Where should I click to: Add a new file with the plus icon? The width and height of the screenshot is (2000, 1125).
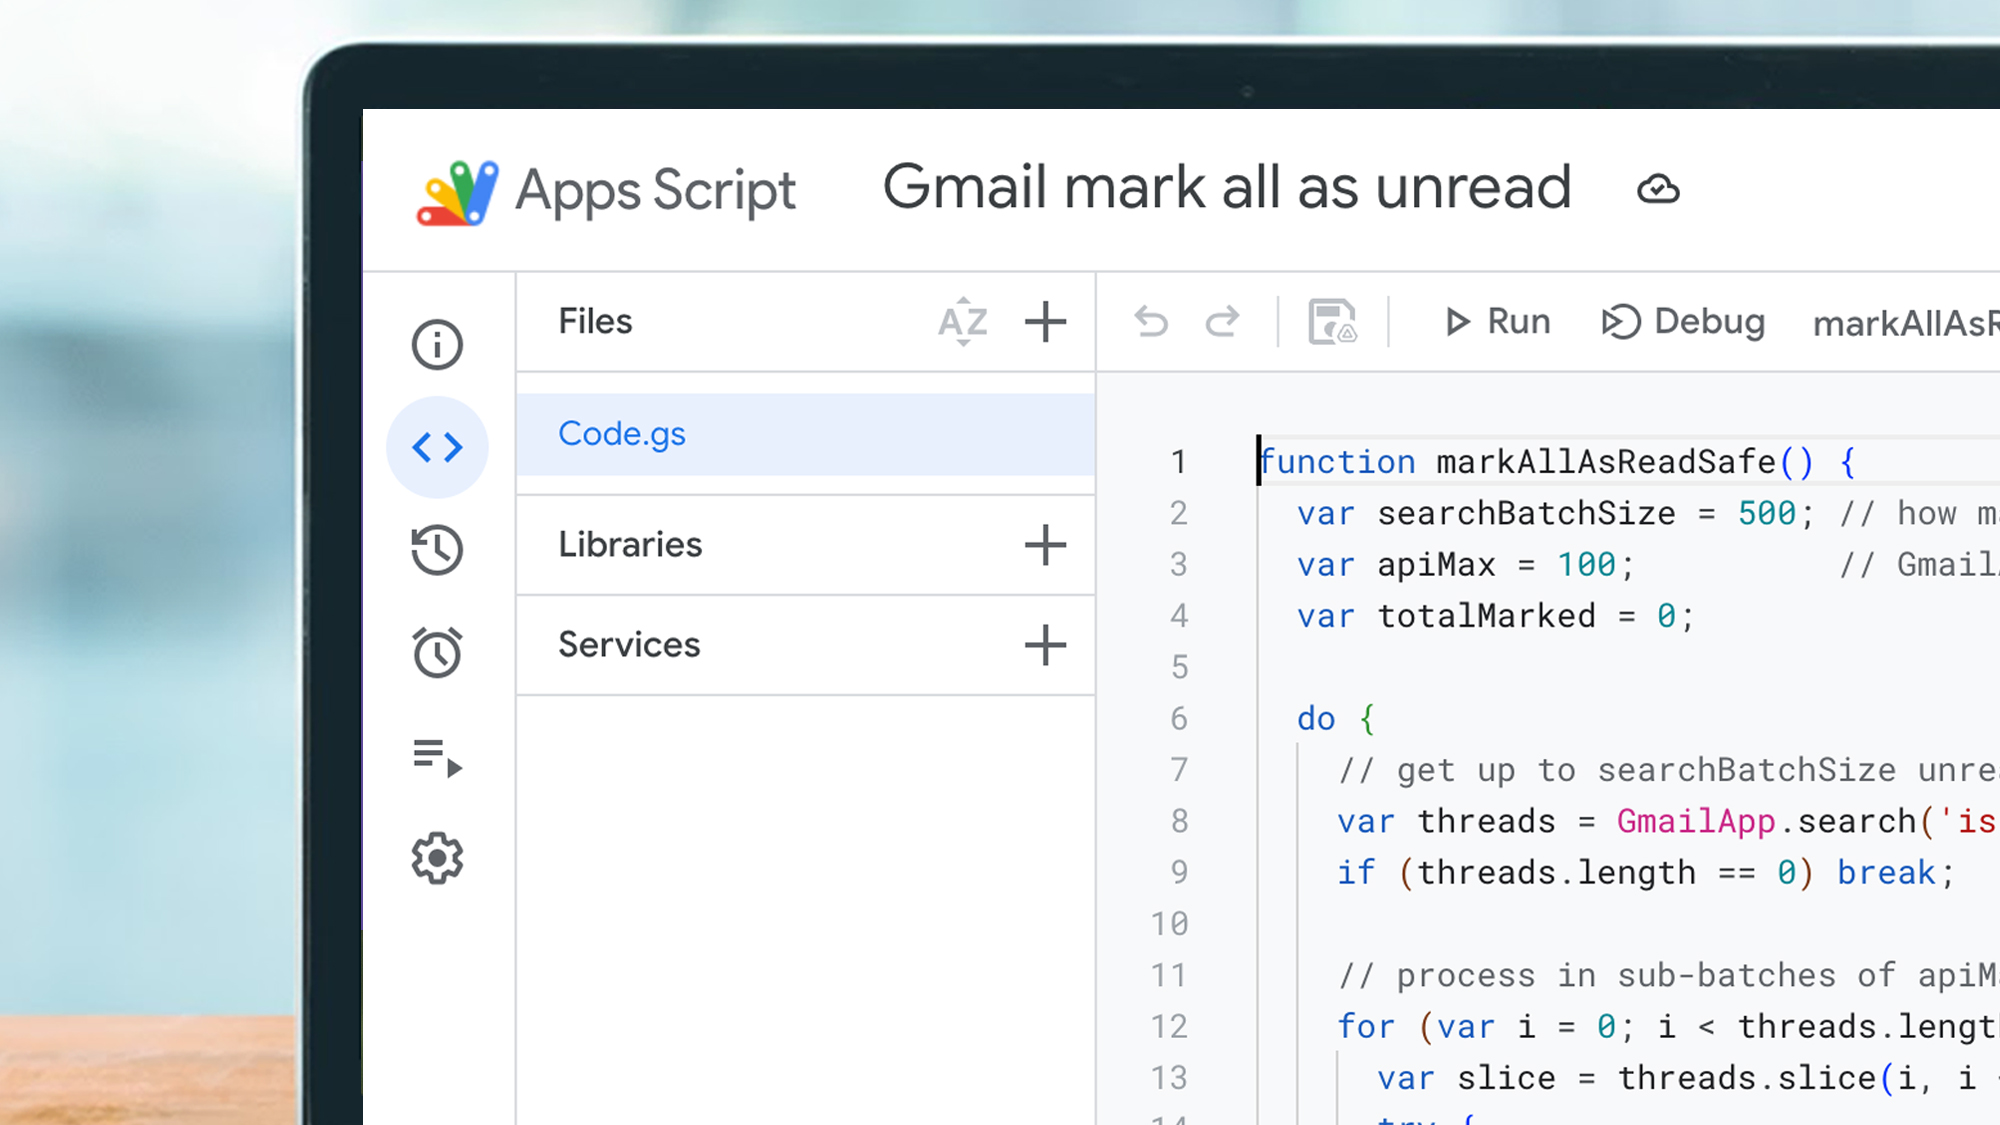1045,322
